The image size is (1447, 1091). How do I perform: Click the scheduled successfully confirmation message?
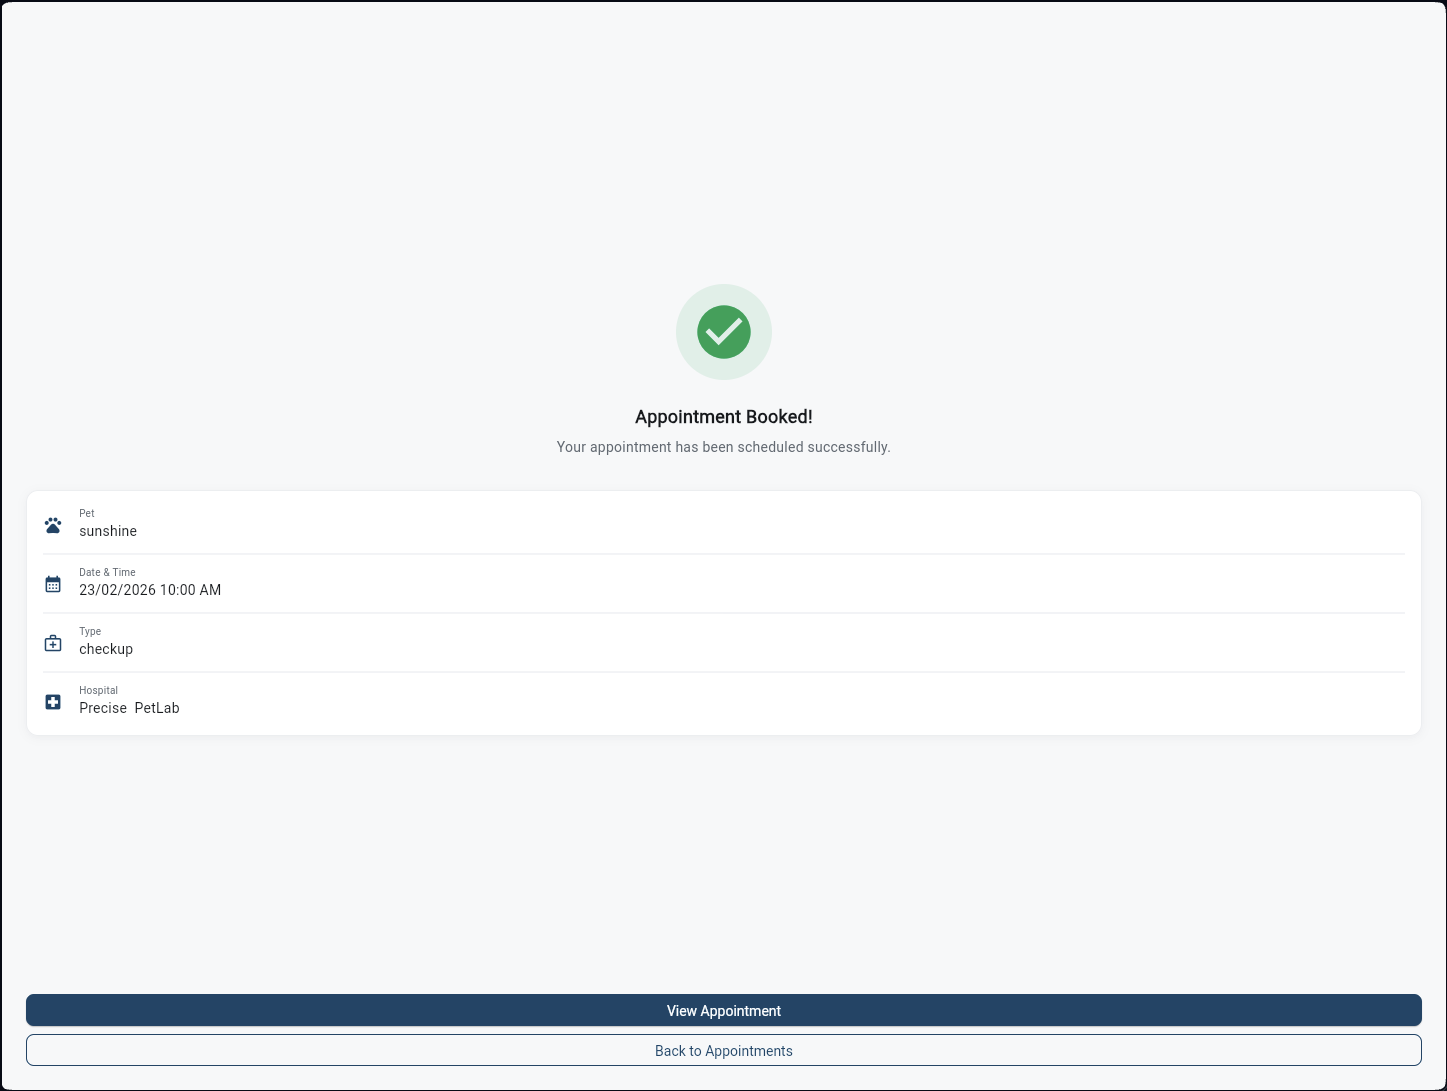723,447
